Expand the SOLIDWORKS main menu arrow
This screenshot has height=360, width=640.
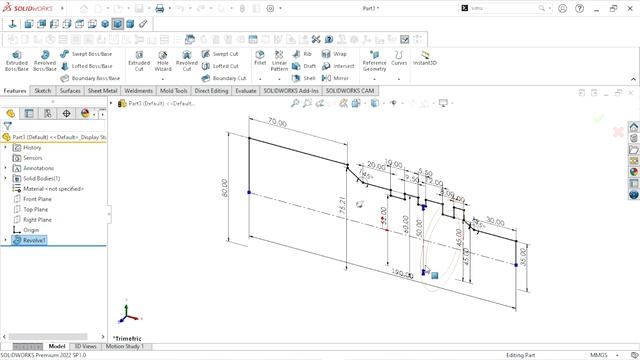[62, 8]
